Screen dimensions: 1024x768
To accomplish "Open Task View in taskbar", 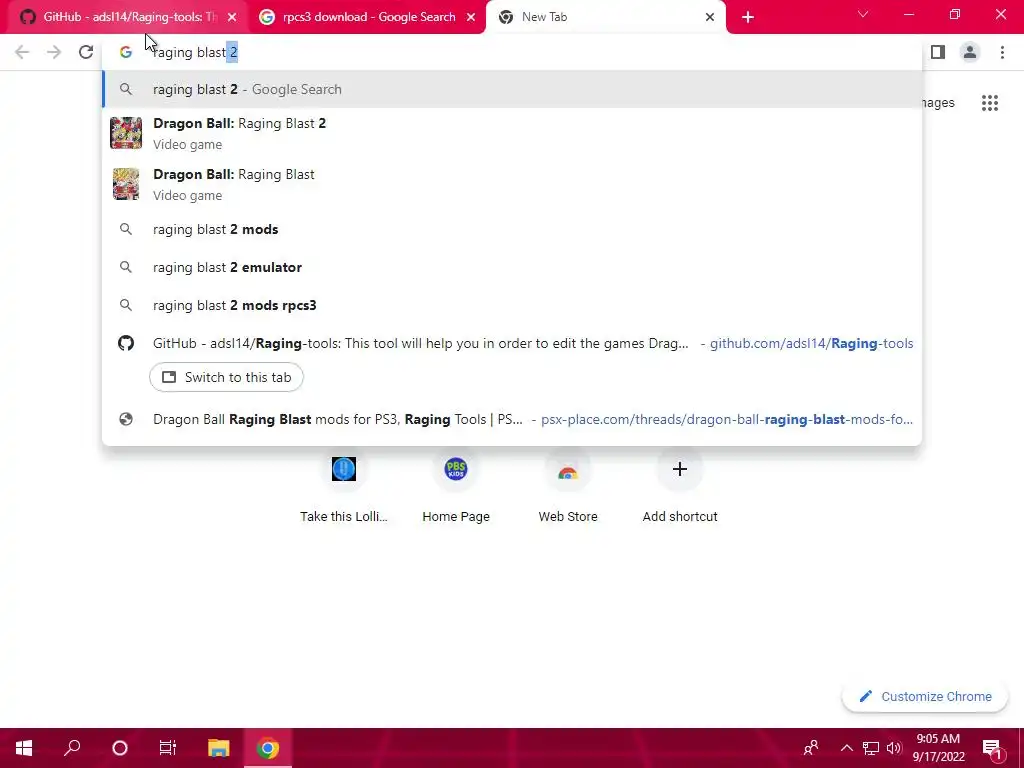I will [x=168, y=748].
